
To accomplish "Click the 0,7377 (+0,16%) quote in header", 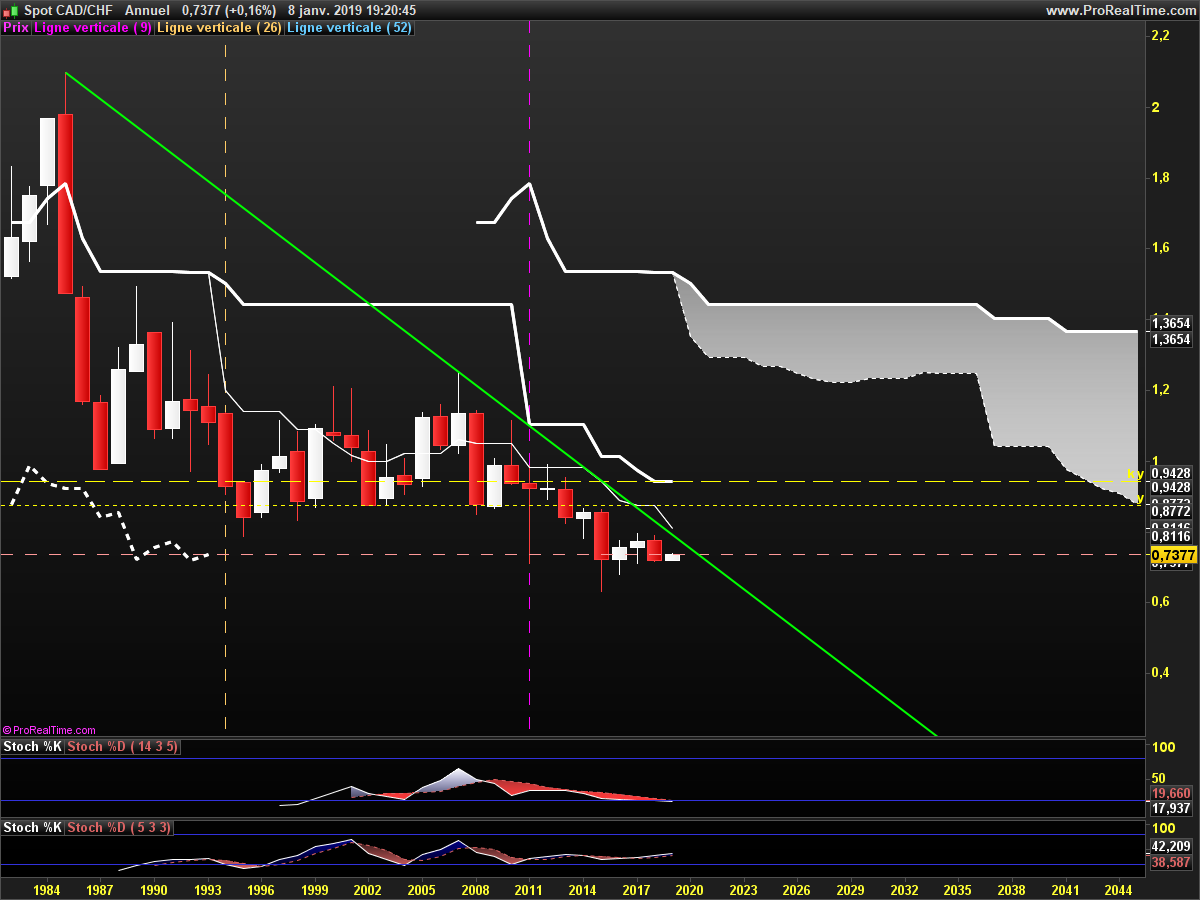I will pos(229,10).
